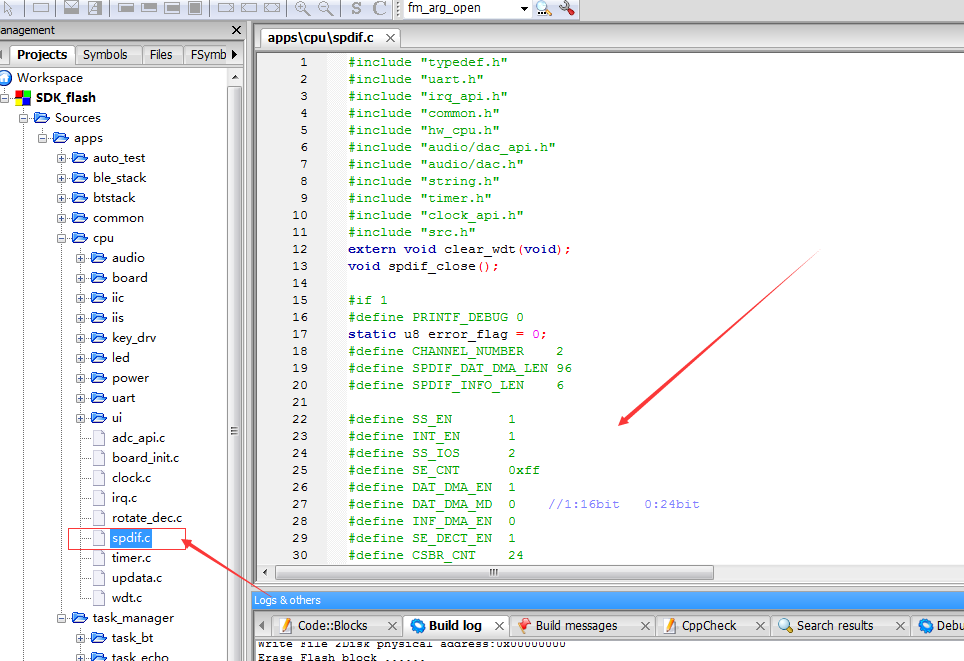Click the grey S toolbar icon
Screen dimensions: 964x661
[x=356, y=8]
